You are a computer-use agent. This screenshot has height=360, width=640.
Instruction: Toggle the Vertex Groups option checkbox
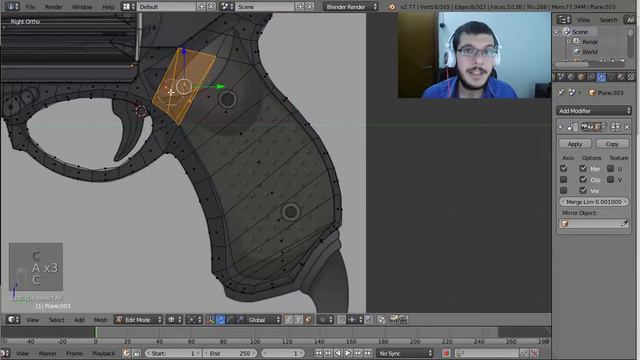point(583,191)
